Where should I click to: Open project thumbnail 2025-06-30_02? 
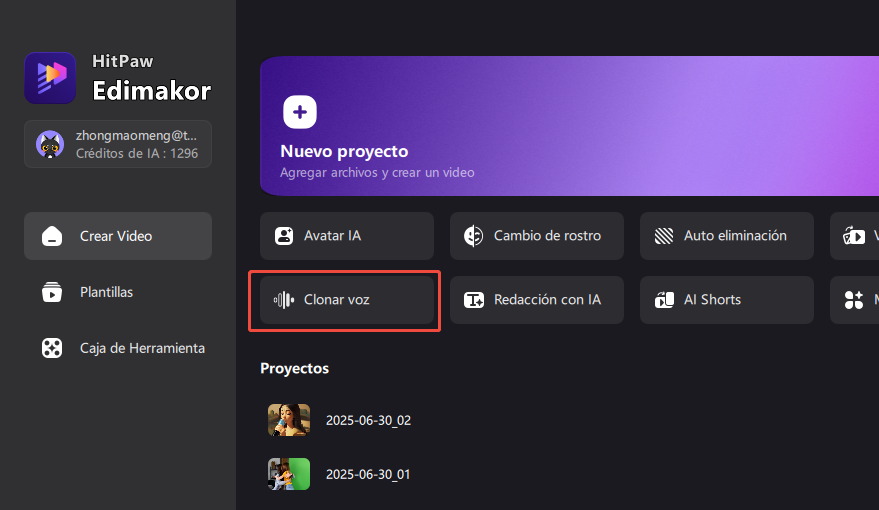(289, 420)
